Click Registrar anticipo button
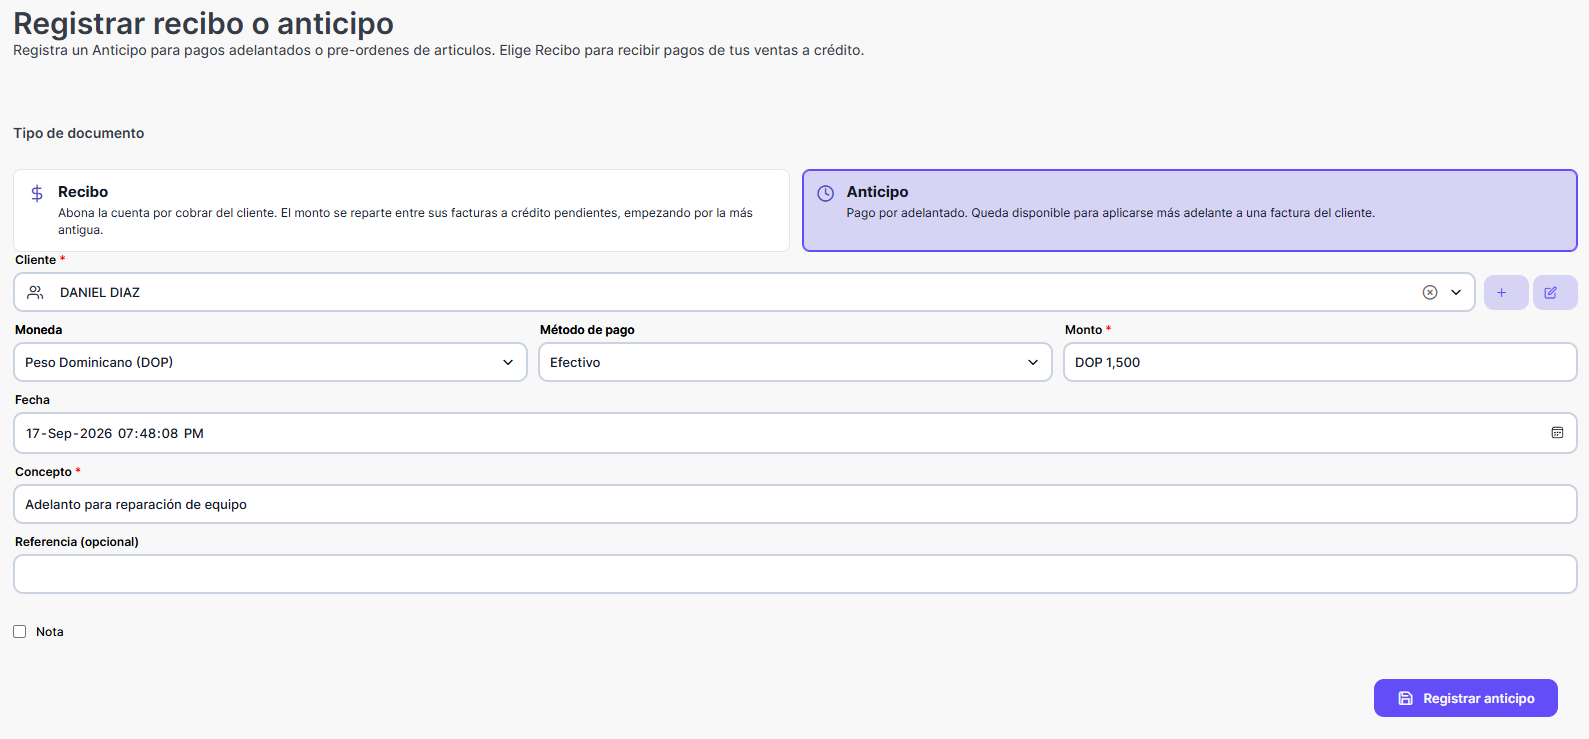 tap(1466, 698)
